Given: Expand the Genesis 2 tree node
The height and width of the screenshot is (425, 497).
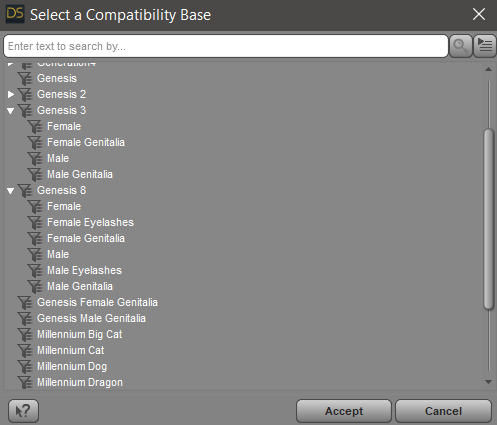Looking at the screenshot, I should pos(11,94).
